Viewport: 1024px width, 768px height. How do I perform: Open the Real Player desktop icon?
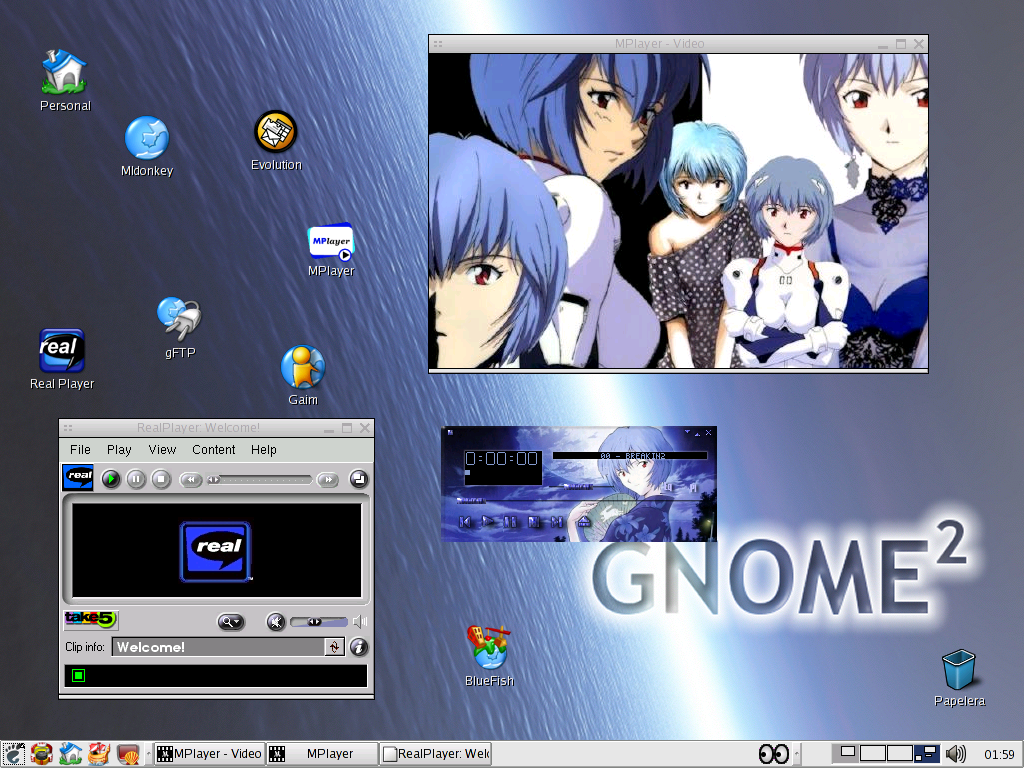[62, 359]
